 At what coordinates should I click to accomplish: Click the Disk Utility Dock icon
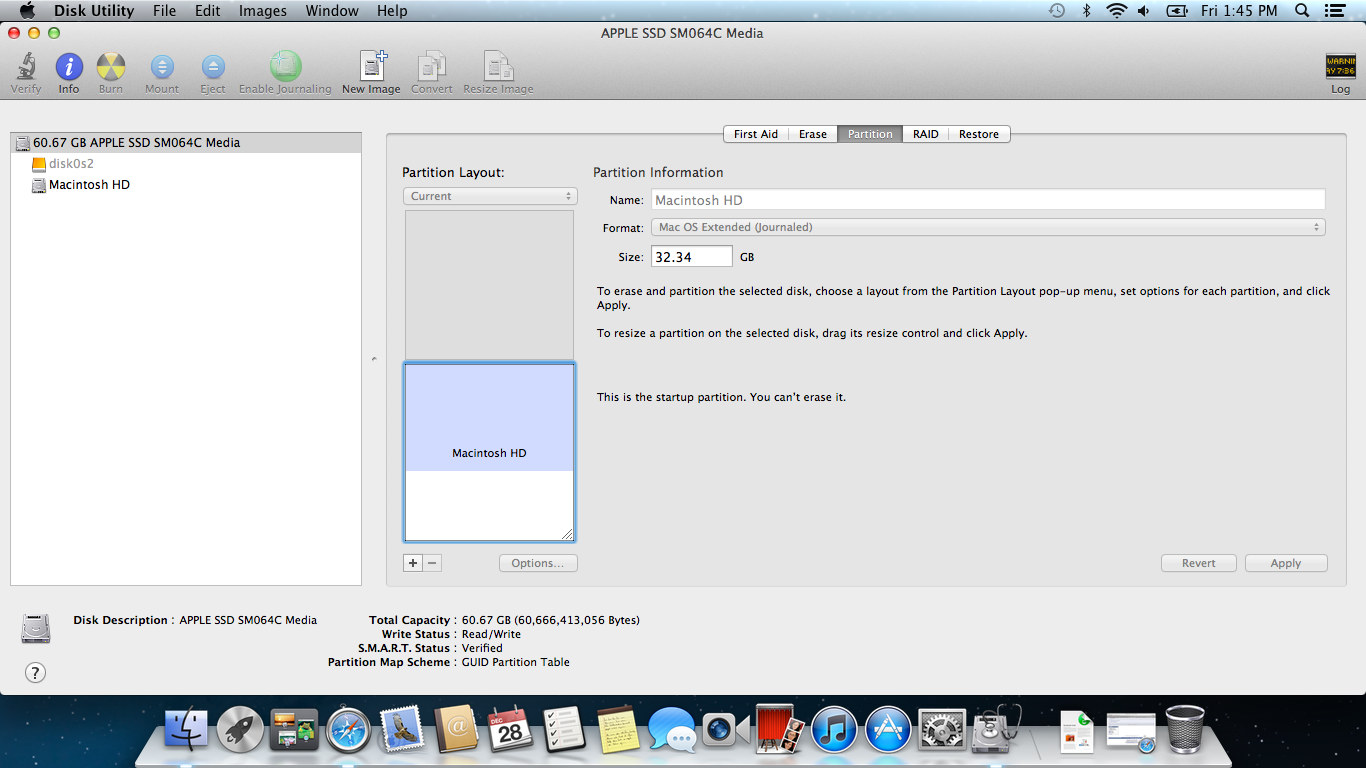click(997, 730)
